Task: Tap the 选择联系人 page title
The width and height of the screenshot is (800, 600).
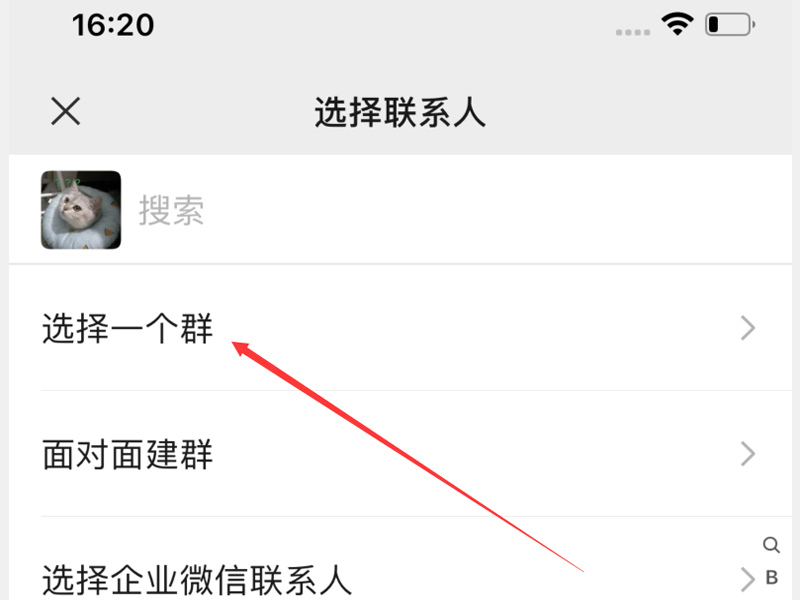Action: pos(400,112)
